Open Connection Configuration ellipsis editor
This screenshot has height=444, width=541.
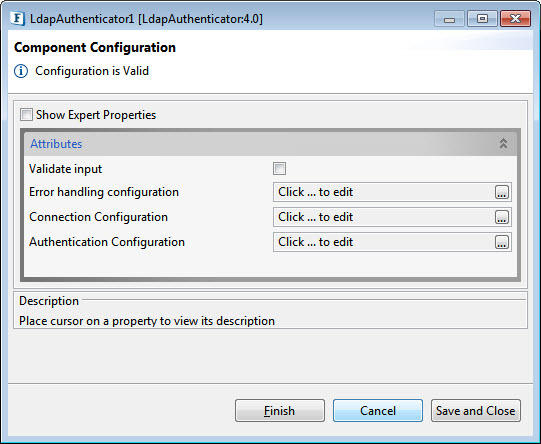click(502, 217)
